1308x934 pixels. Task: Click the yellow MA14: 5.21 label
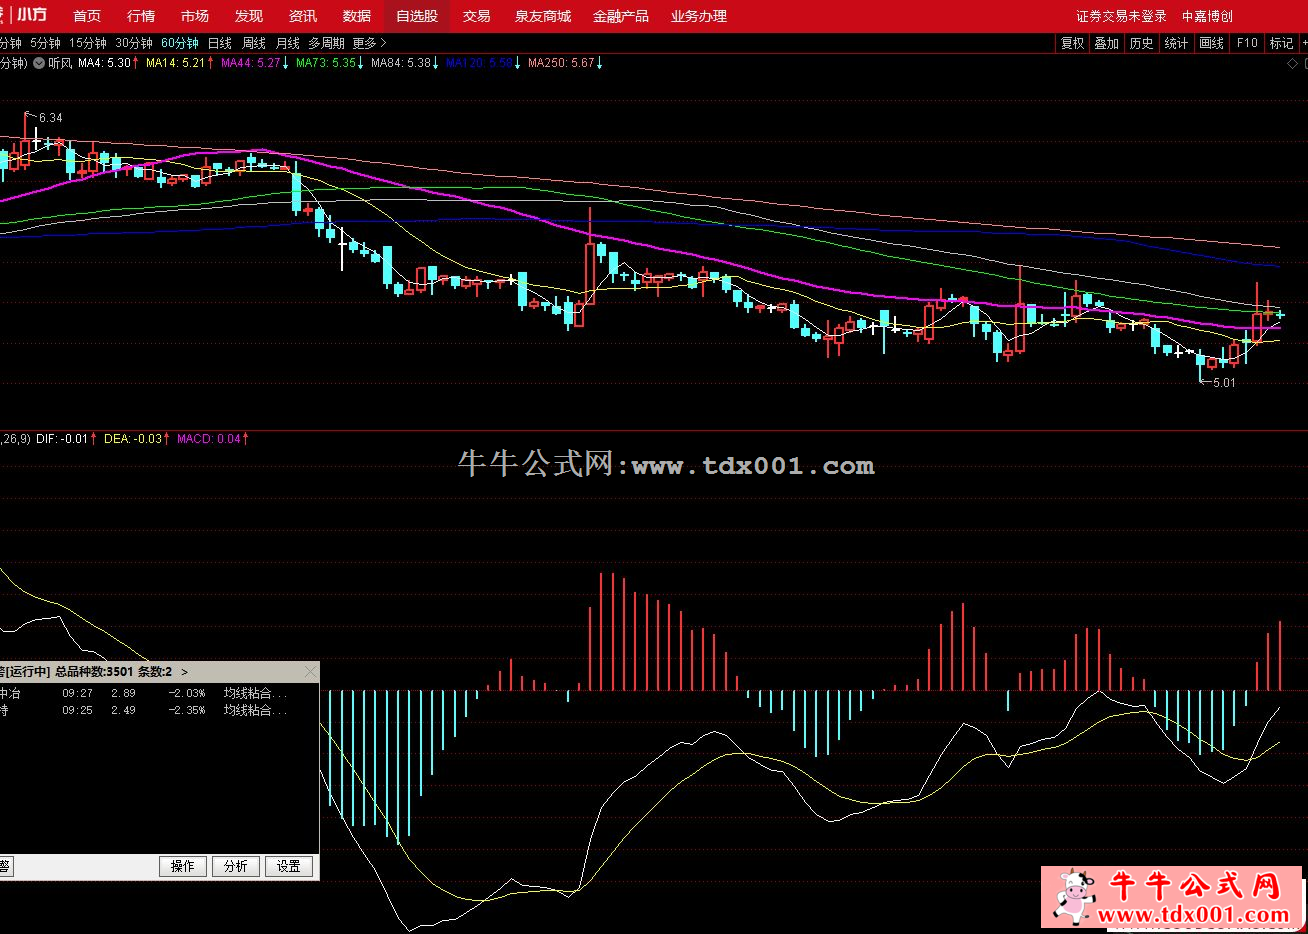tap(180, 62)
